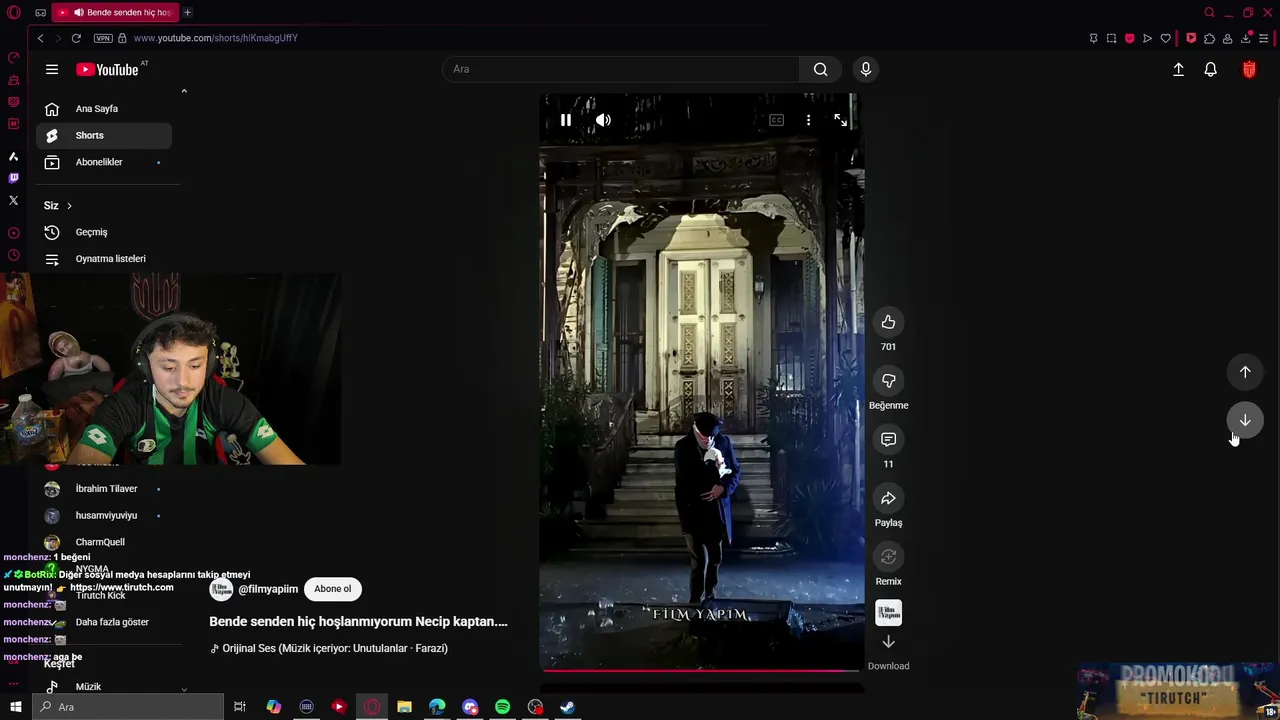Viewport: 1280px width, 720px height.
Task: Open Oynatma listeleri in the sidebar
Action: pyautogui.click(x=104, y=259)
